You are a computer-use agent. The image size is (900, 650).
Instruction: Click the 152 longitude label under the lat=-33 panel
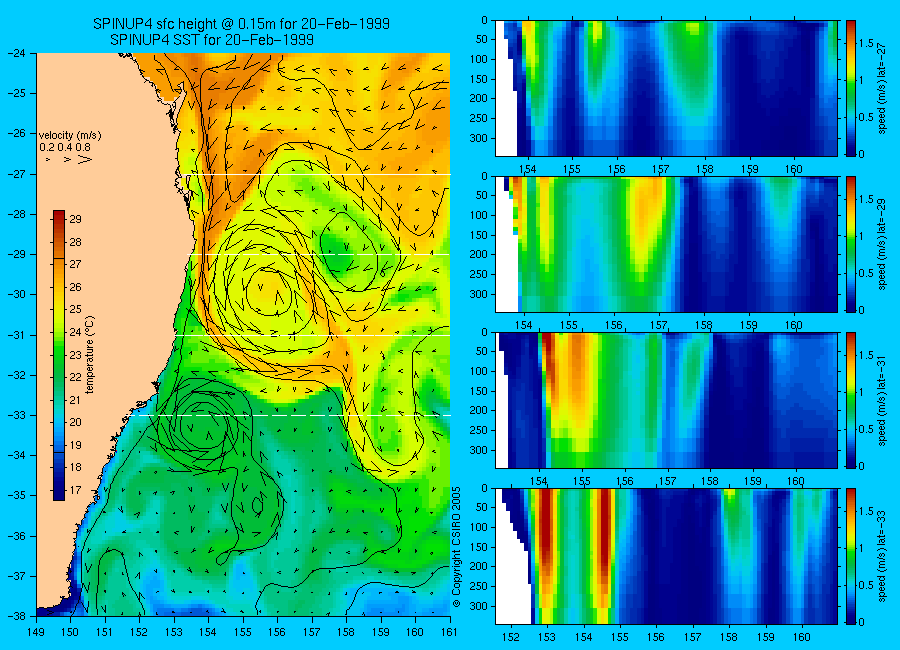coord(510,637)
